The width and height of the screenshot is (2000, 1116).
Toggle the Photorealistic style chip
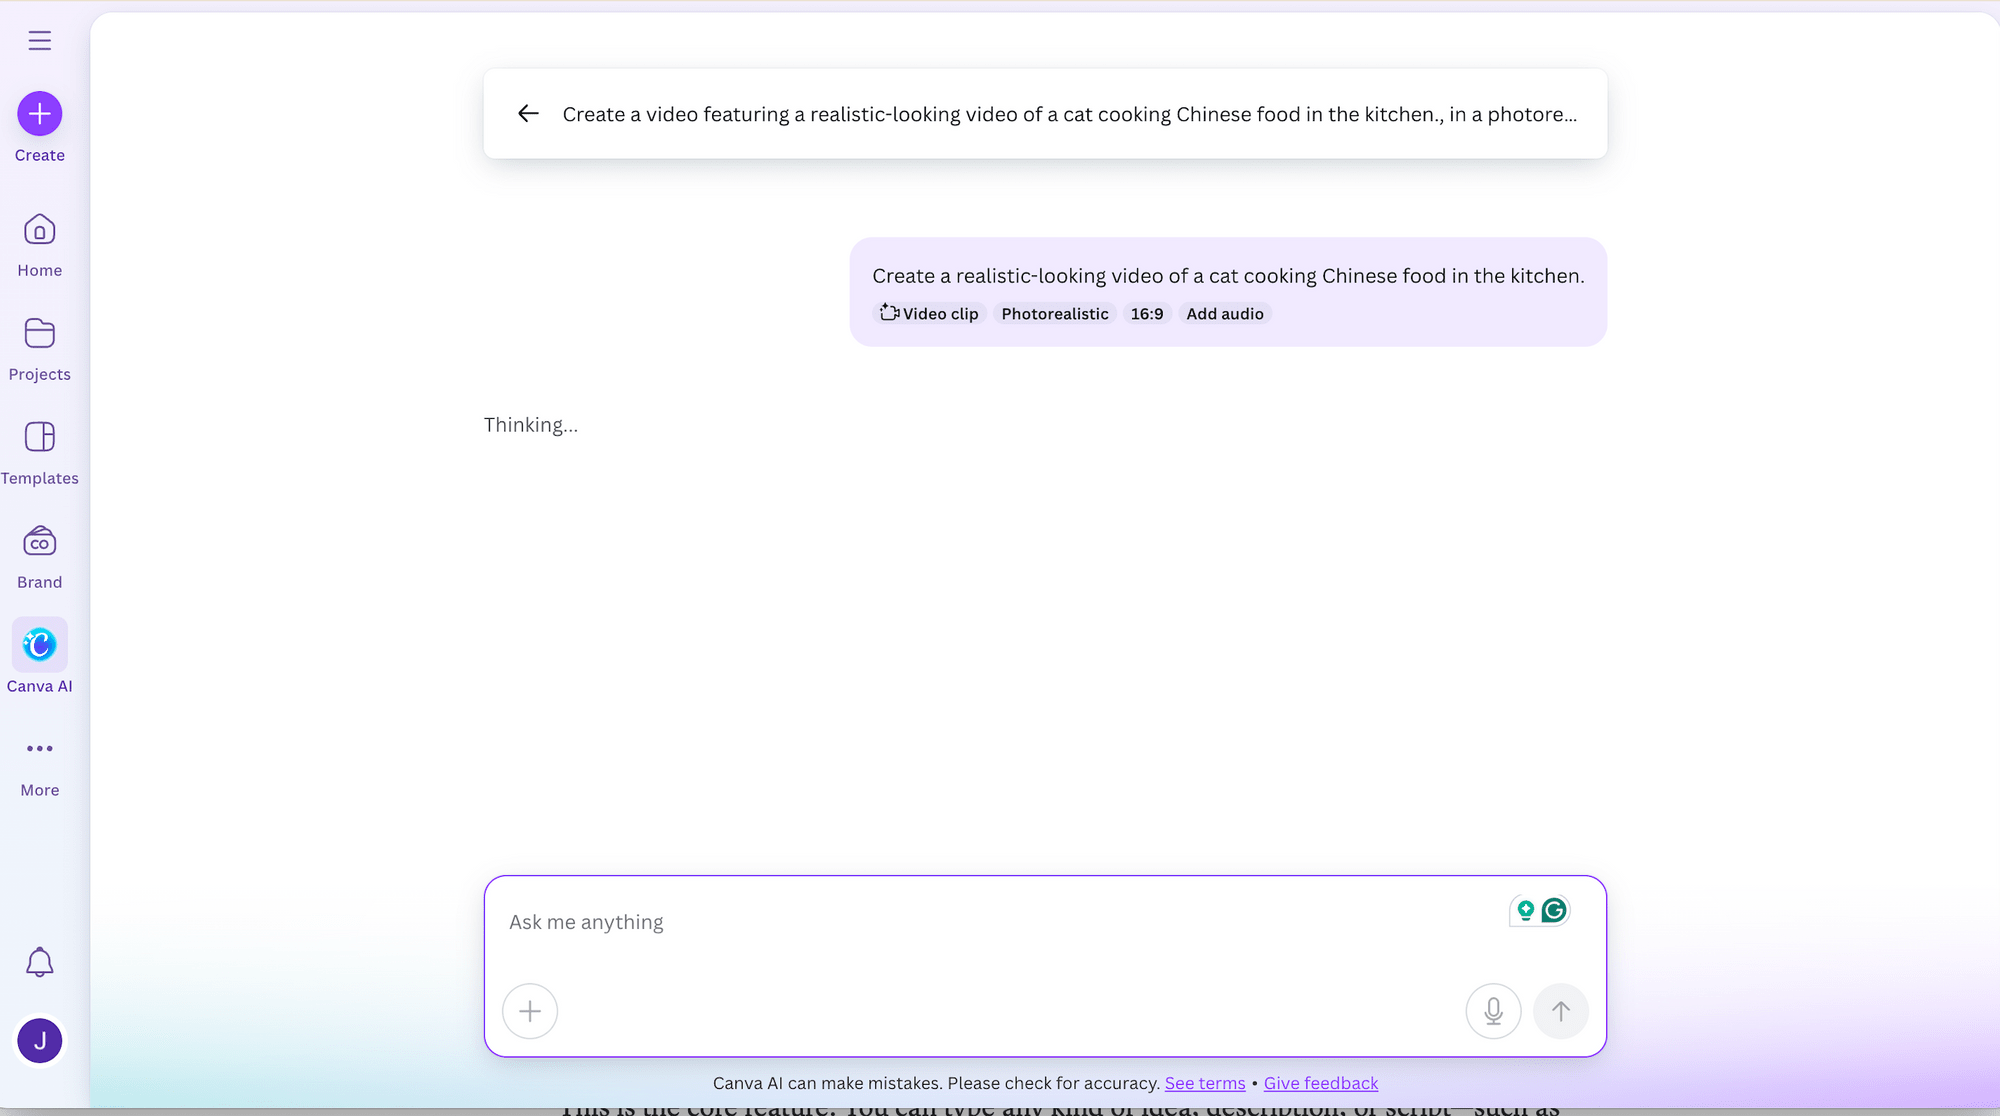click(1054, 313)
